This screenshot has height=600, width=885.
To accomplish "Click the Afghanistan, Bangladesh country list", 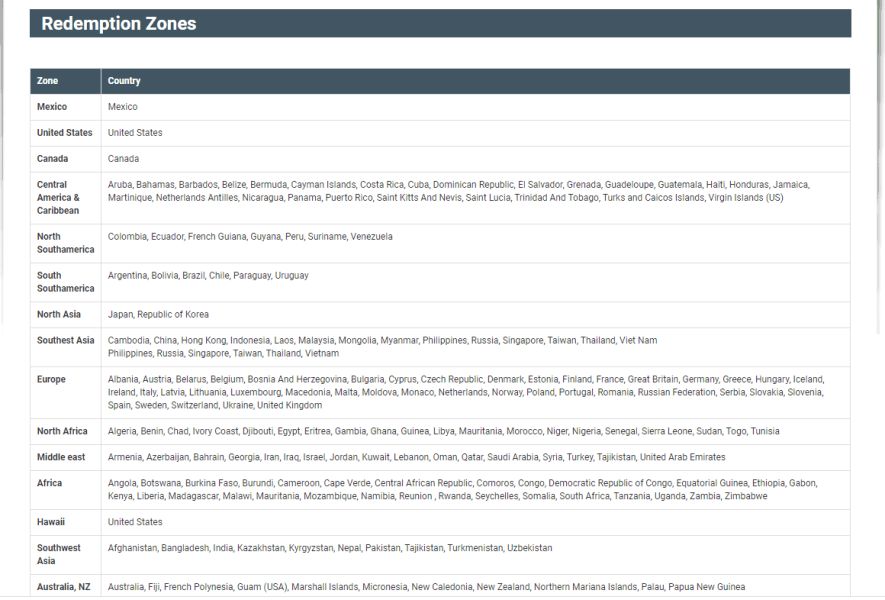I will coord(330,548).
